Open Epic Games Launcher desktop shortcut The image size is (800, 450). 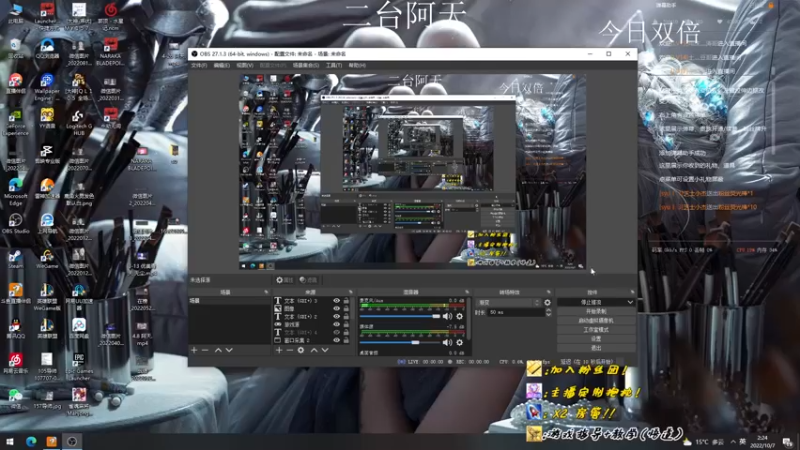(79, 365)
